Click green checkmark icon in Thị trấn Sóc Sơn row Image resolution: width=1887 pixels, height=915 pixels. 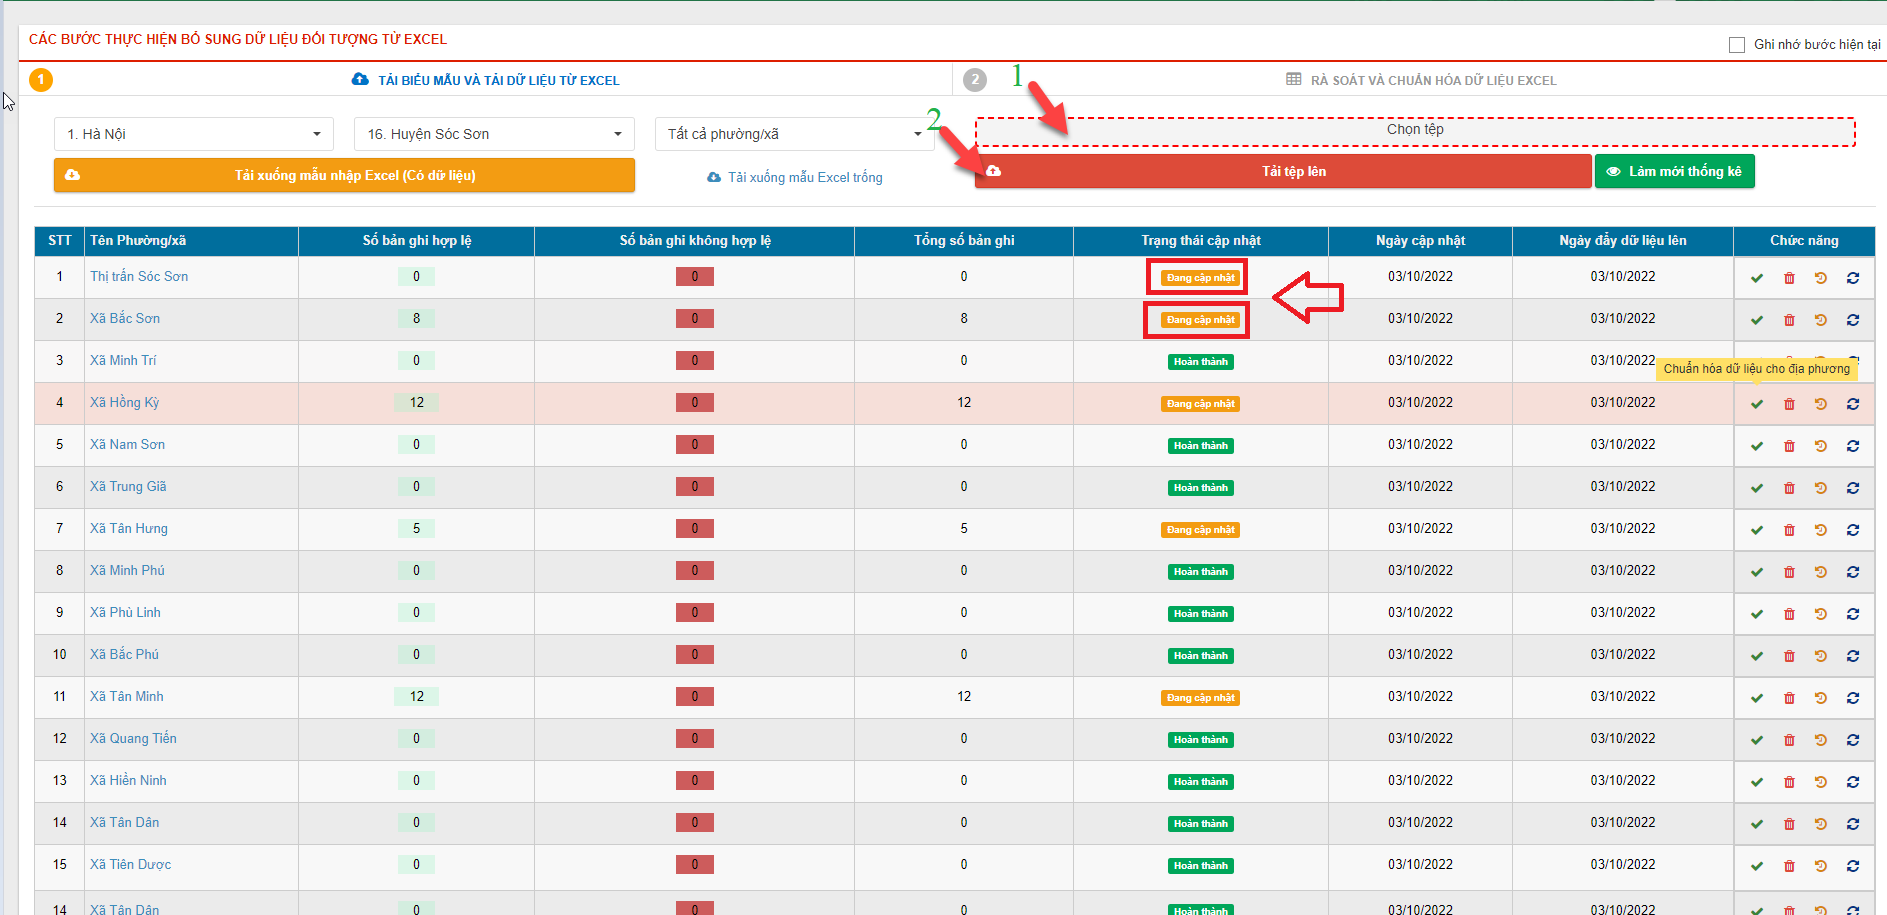click(x=1757, y=278)
